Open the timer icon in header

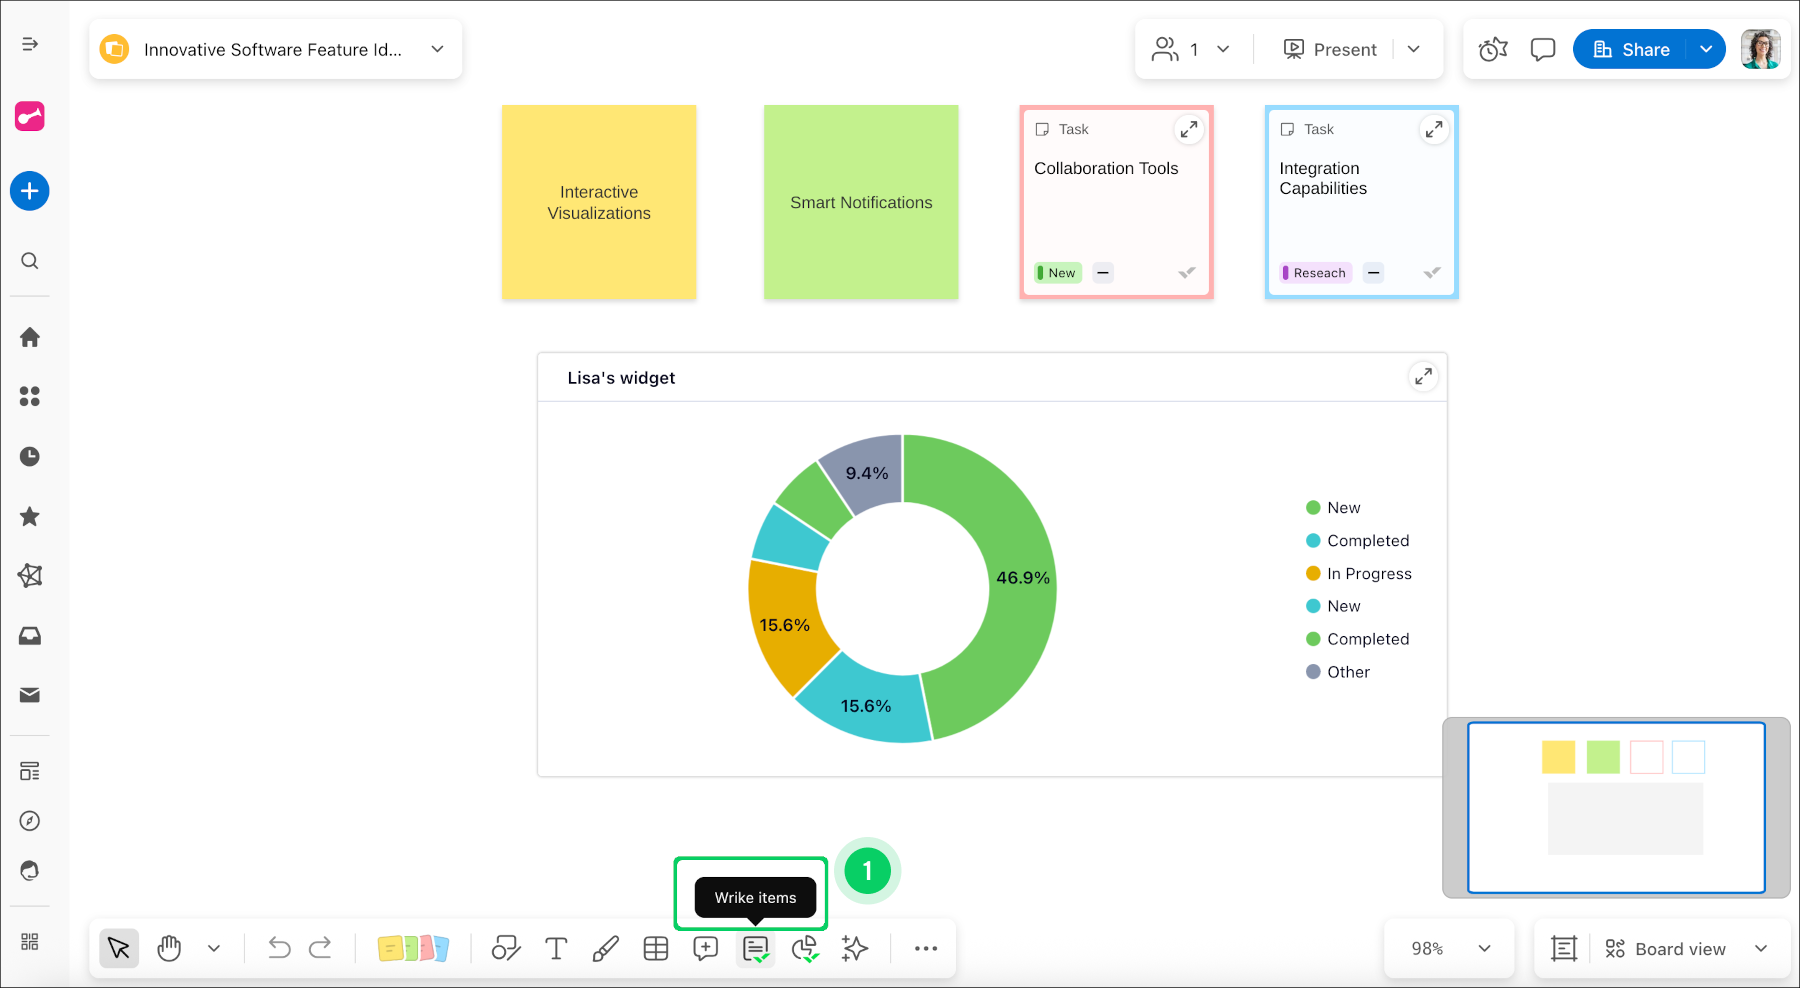(x=1493, y=49)
